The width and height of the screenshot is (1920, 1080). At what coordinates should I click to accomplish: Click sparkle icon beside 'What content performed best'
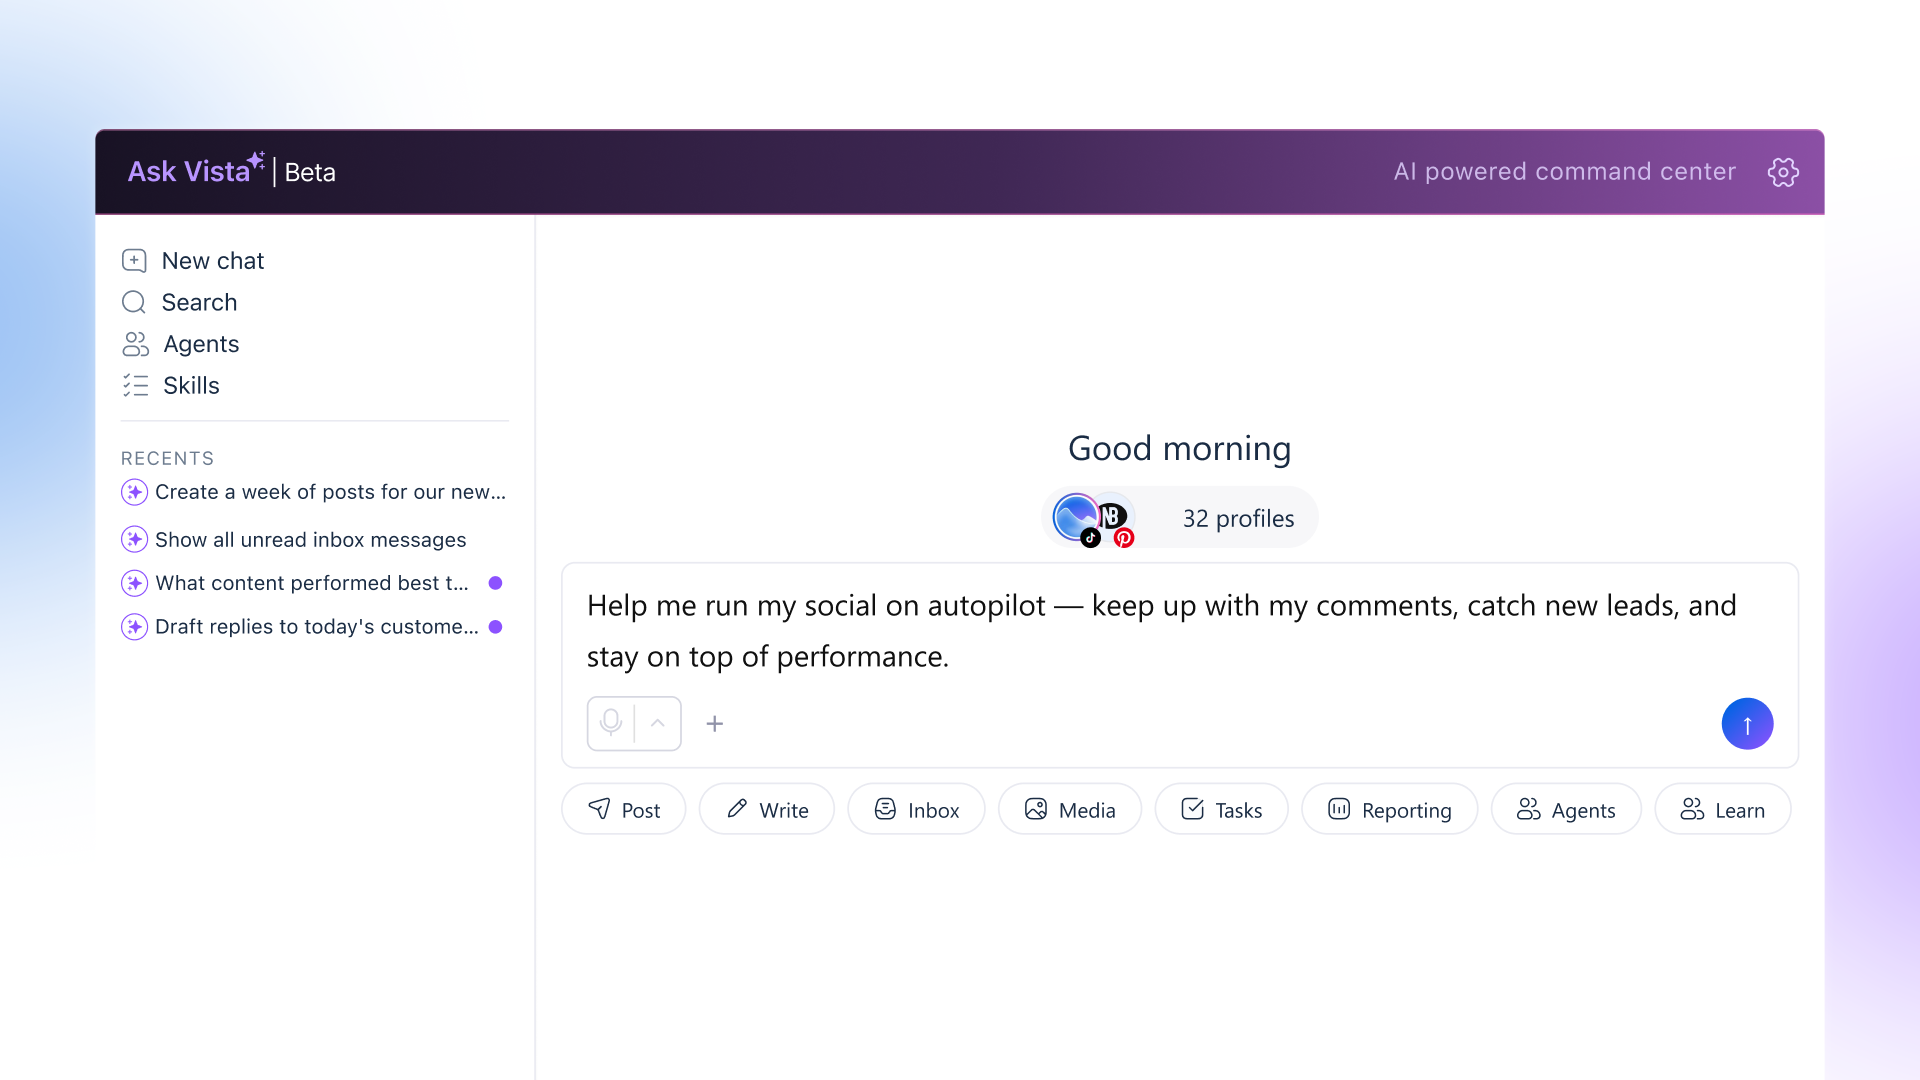click(134, 583)
